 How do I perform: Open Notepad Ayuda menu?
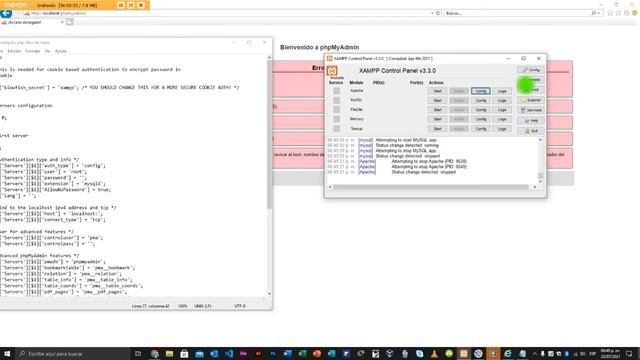click(x=60, y=51)
